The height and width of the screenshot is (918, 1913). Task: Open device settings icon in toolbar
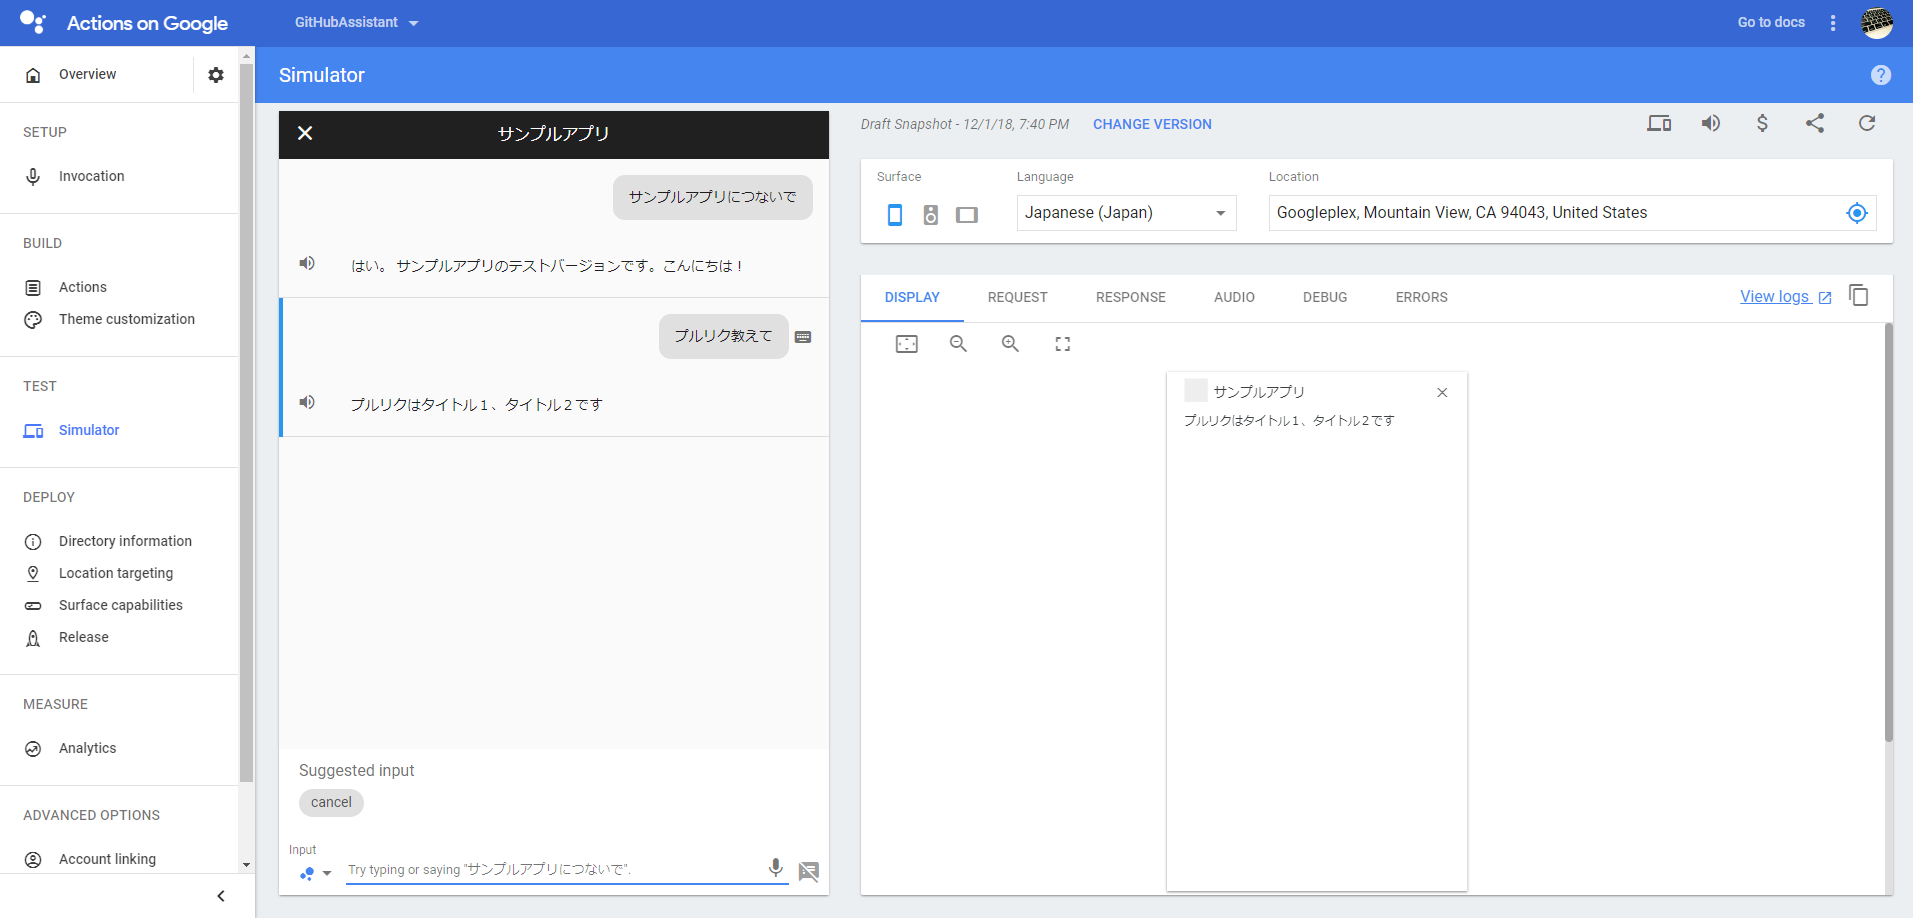(1660, 124)
